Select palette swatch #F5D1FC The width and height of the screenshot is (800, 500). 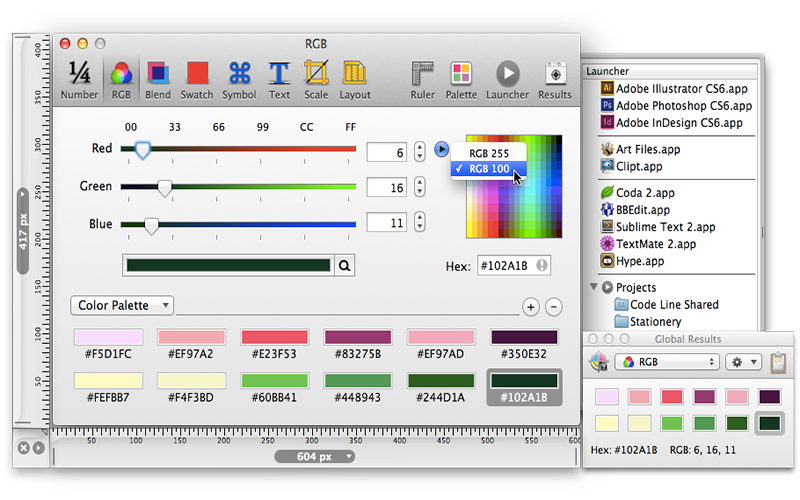coord(108,337)
